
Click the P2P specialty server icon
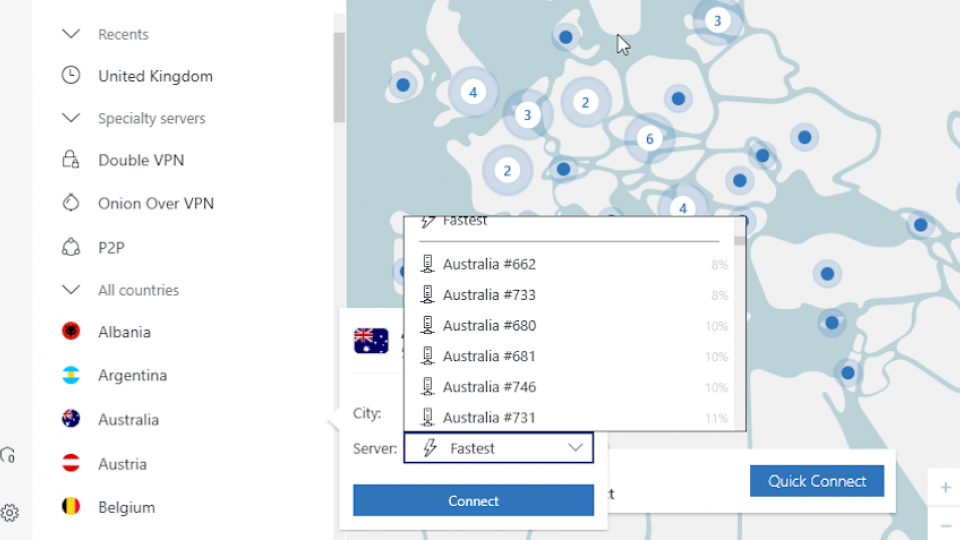coord(71,247)
